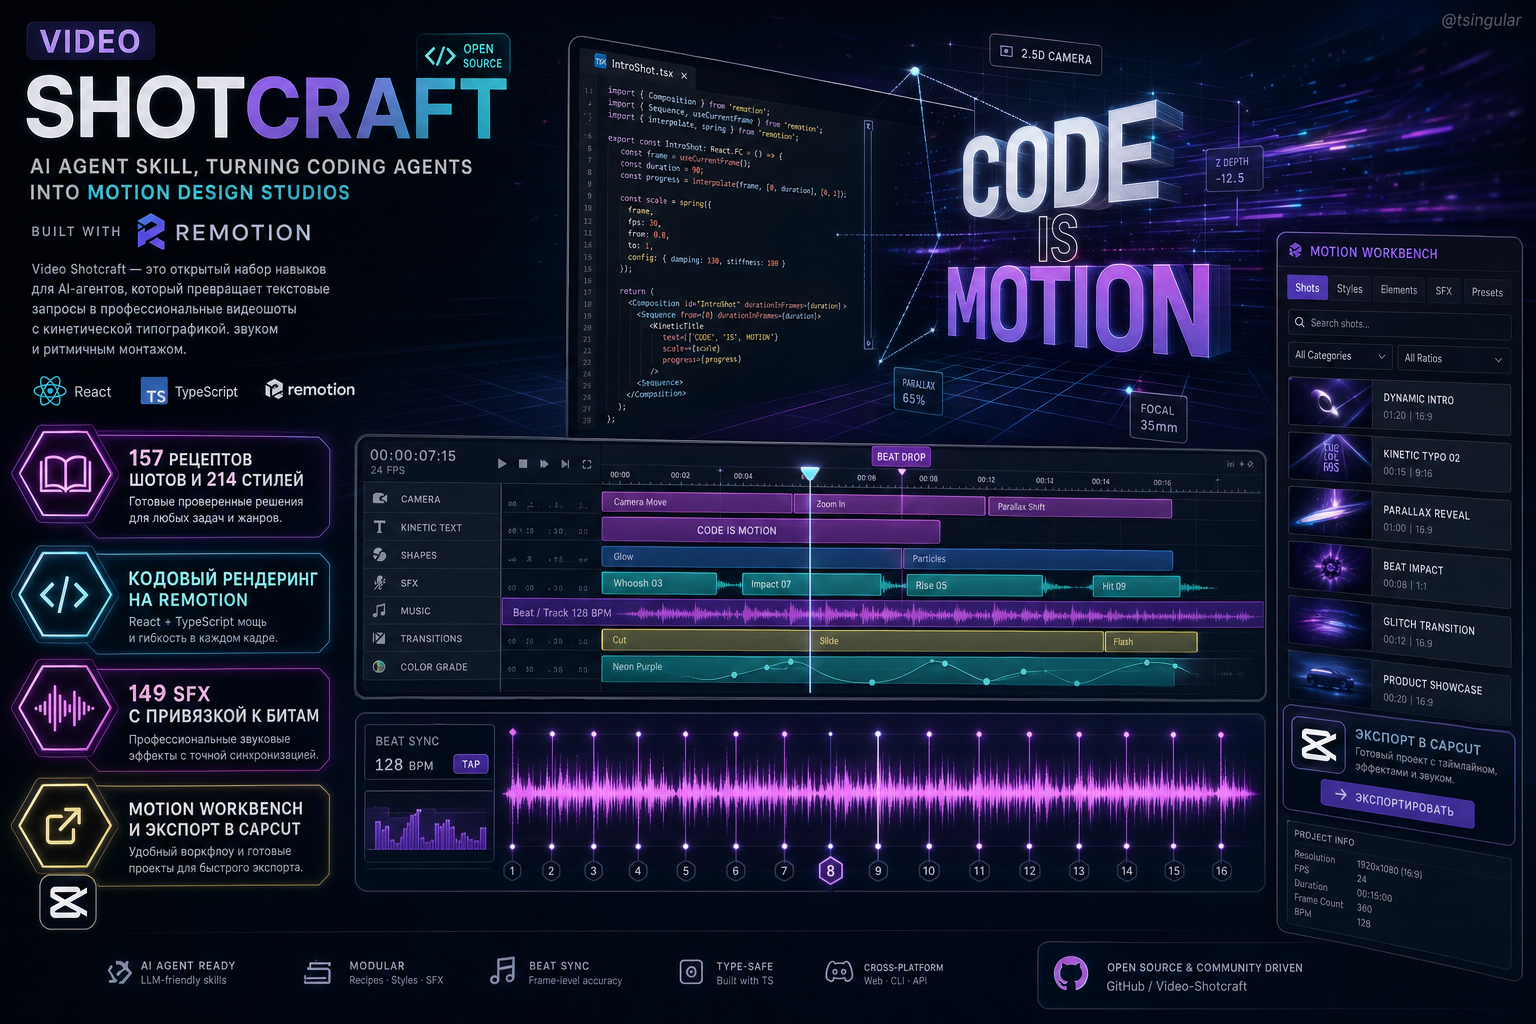Select the Camera Move clip

tap(697, 502)
